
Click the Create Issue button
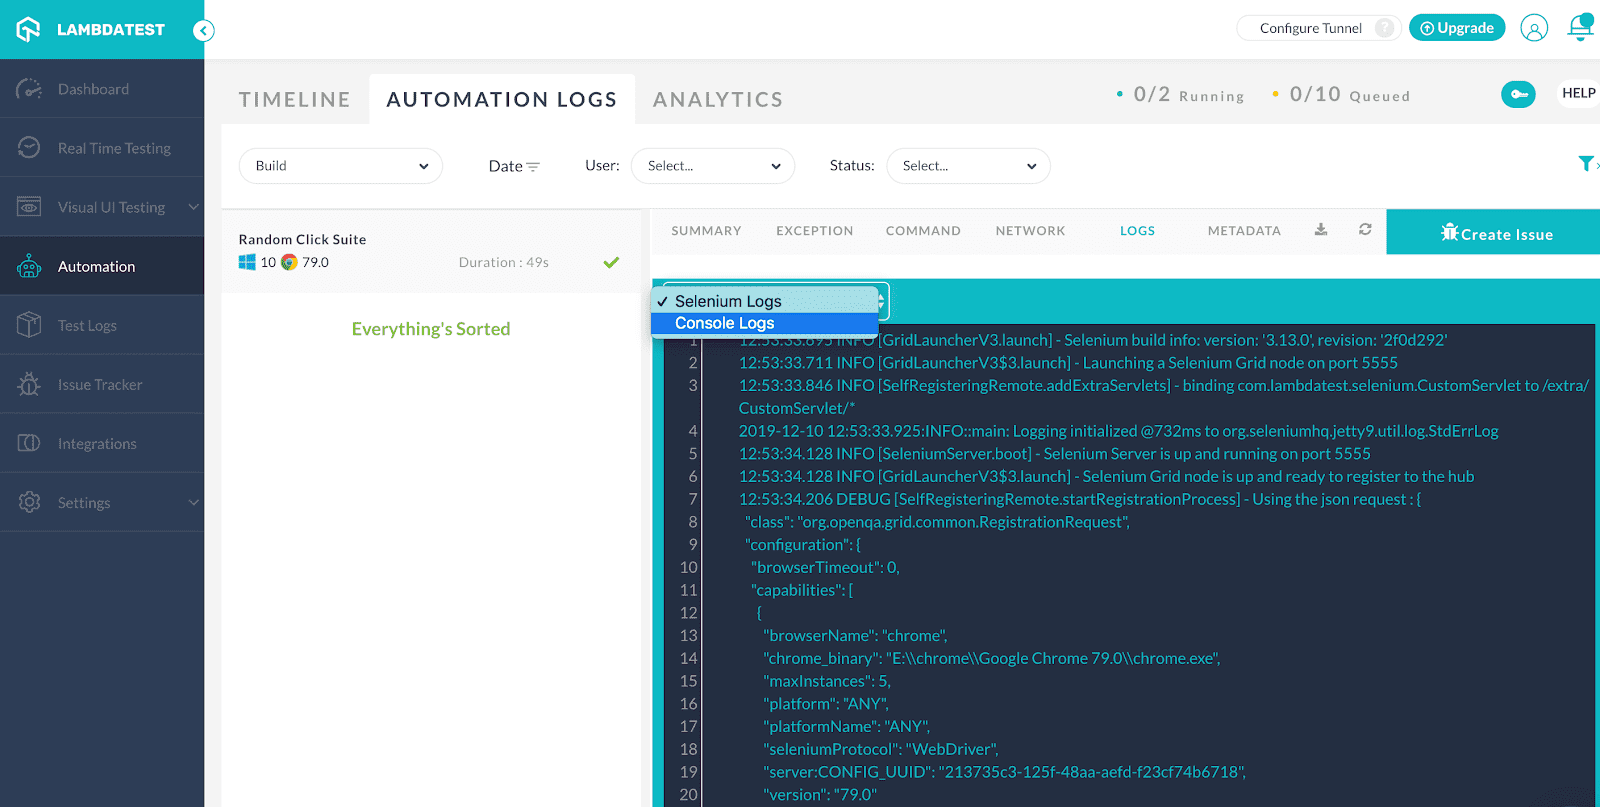click(1493, 232)
